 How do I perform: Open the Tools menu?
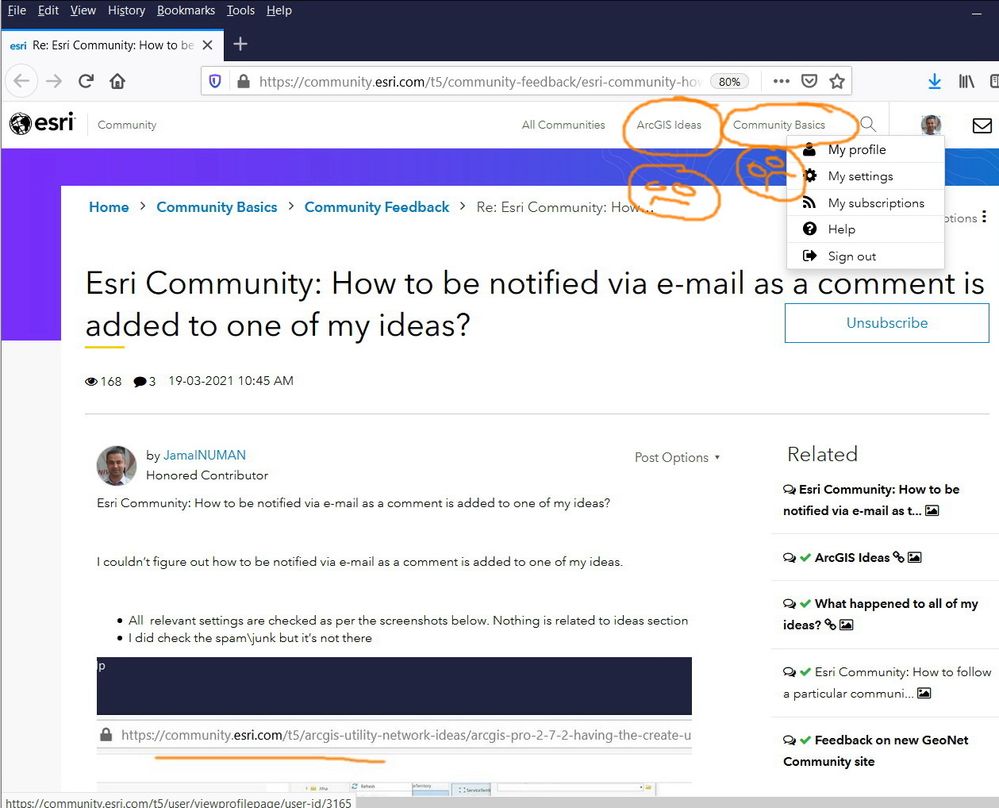pyautogui.click(x=240, y=10)
